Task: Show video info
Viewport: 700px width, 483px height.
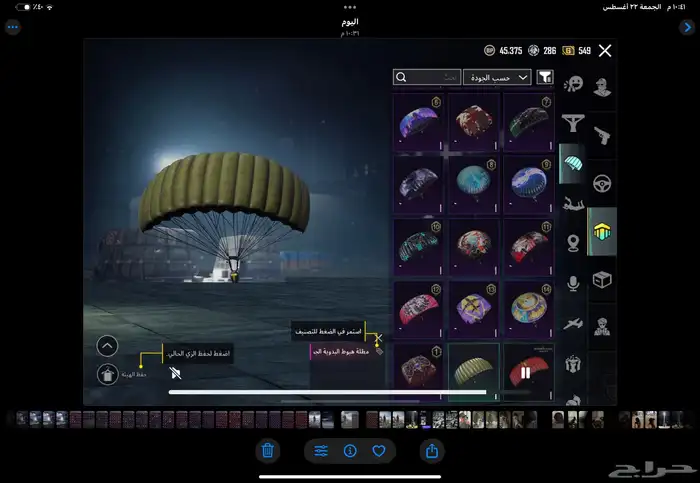Action: (x=350, y=451)
